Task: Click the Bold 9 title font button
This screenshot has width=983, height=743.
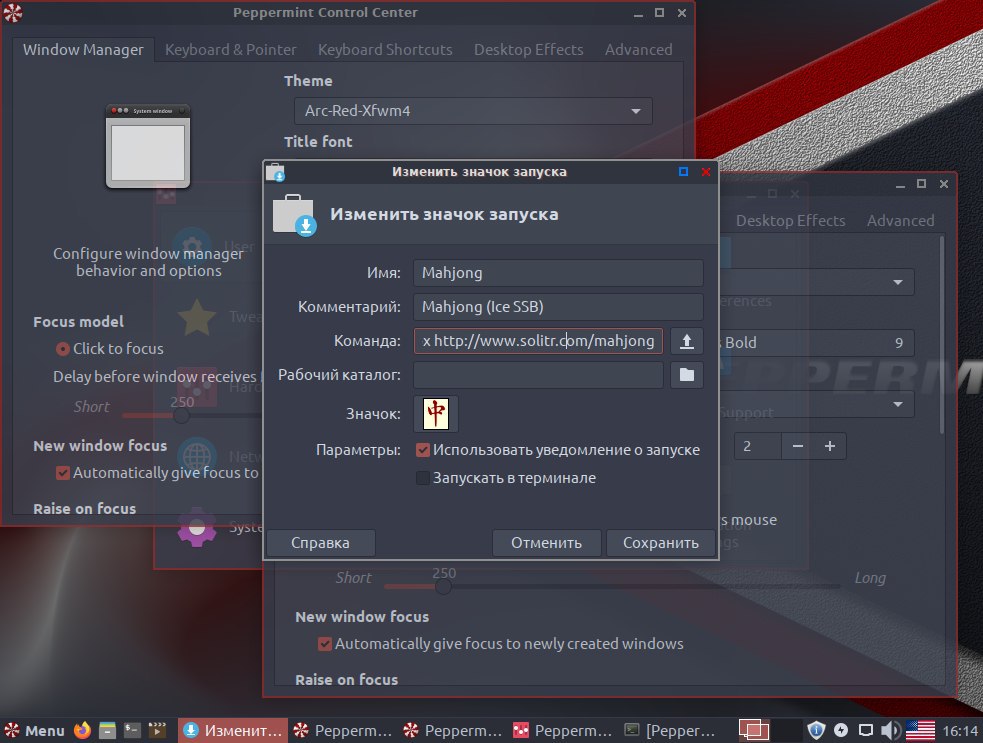Action: 816,342
